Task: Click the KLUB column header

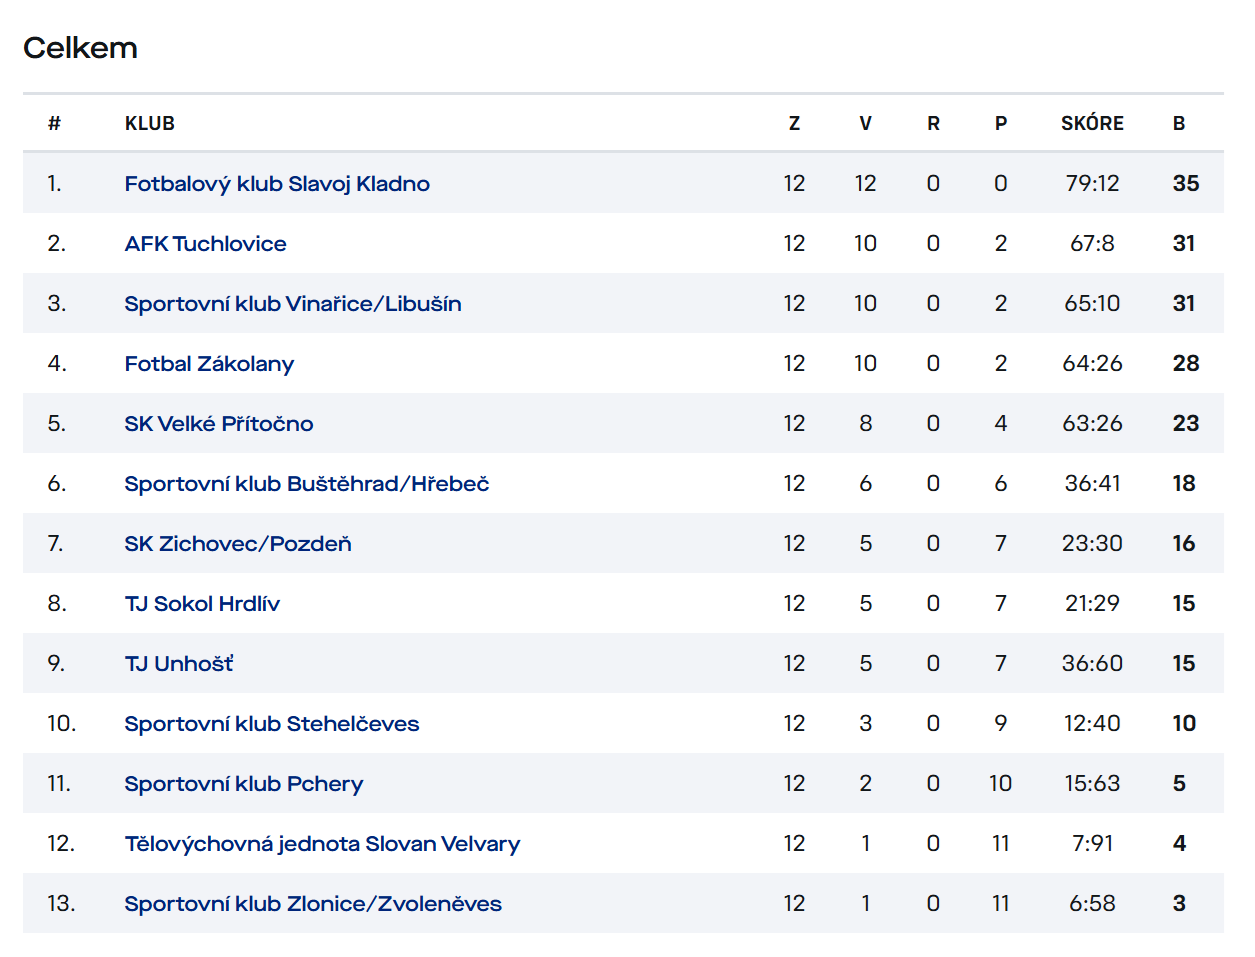Action: [150, 124]
